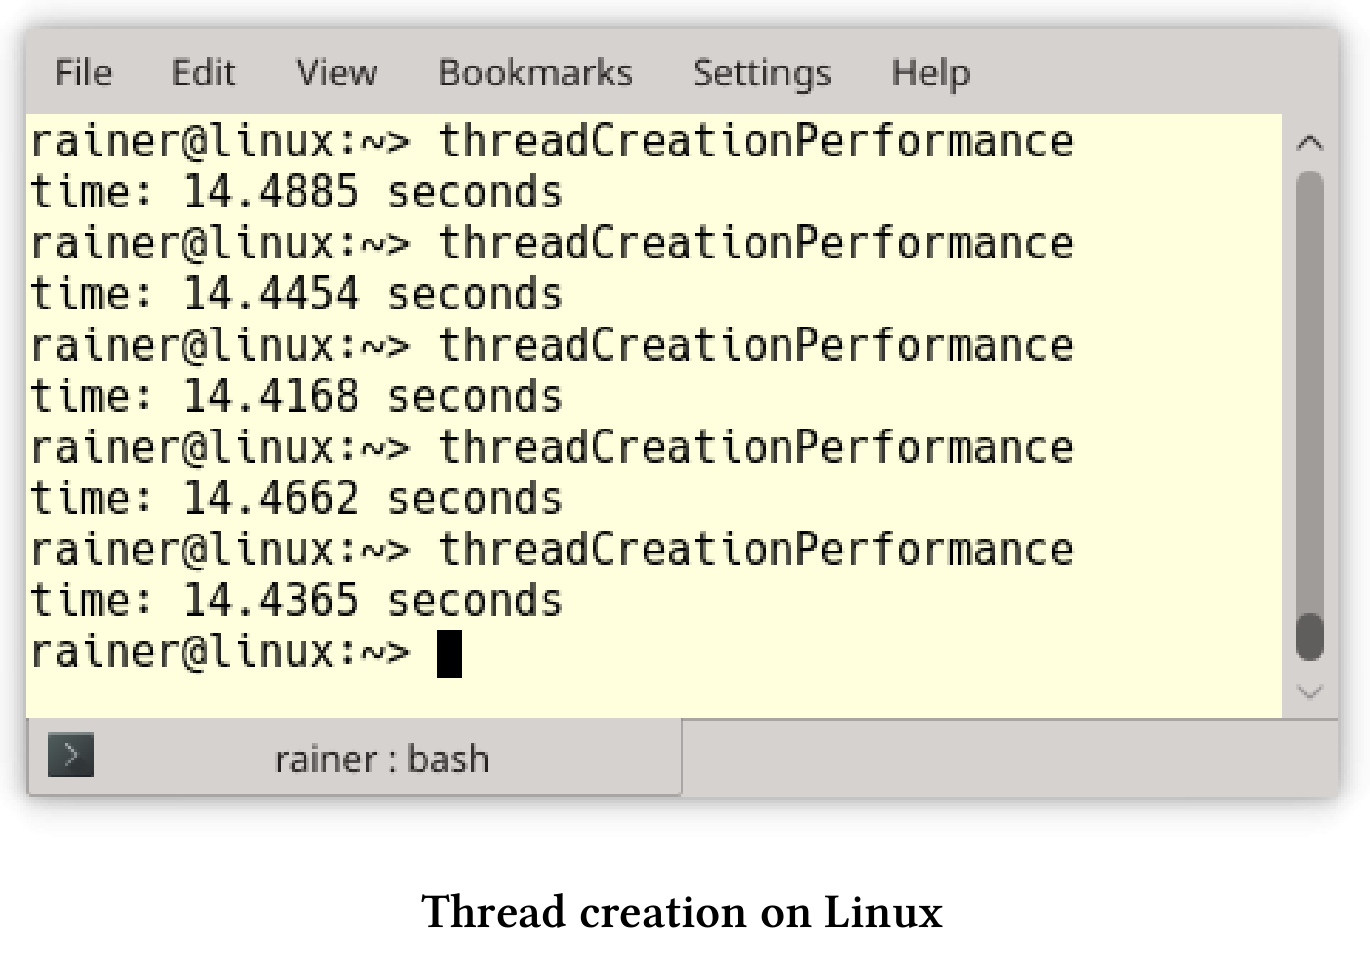Open the File menu
This screenshot has width=1370, height=968.
pos(83,73)
